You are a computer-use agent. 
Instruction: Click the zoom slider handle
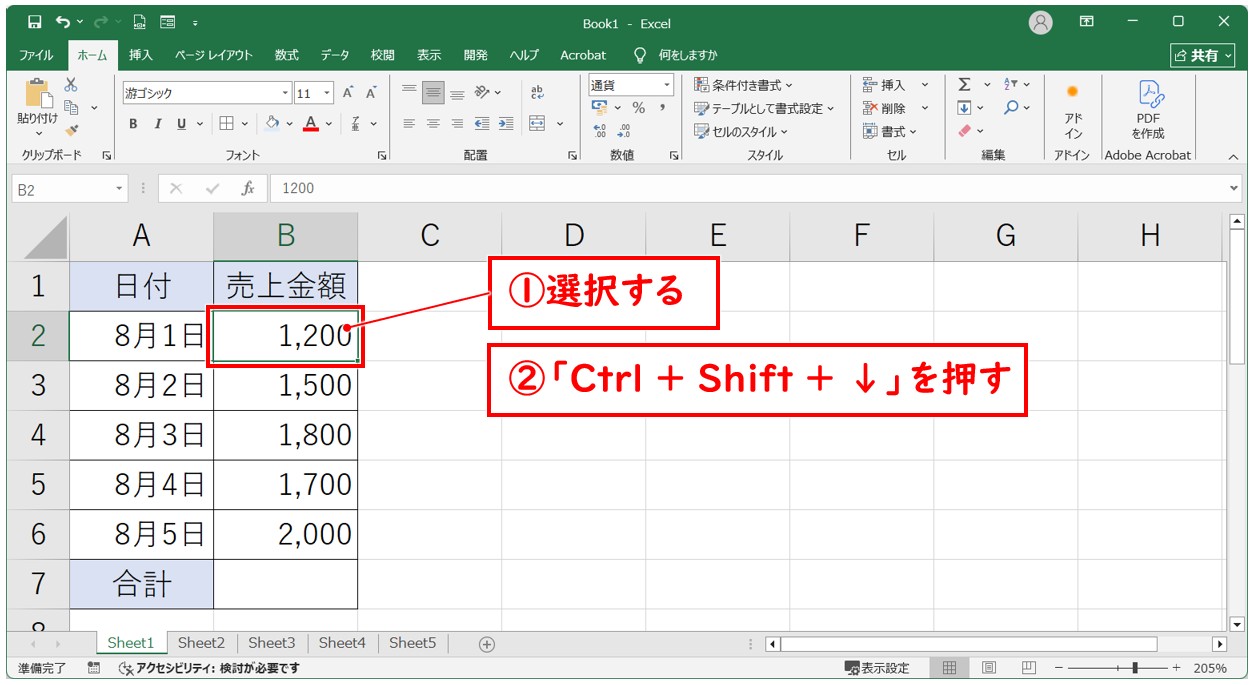tap(1134, 668)
